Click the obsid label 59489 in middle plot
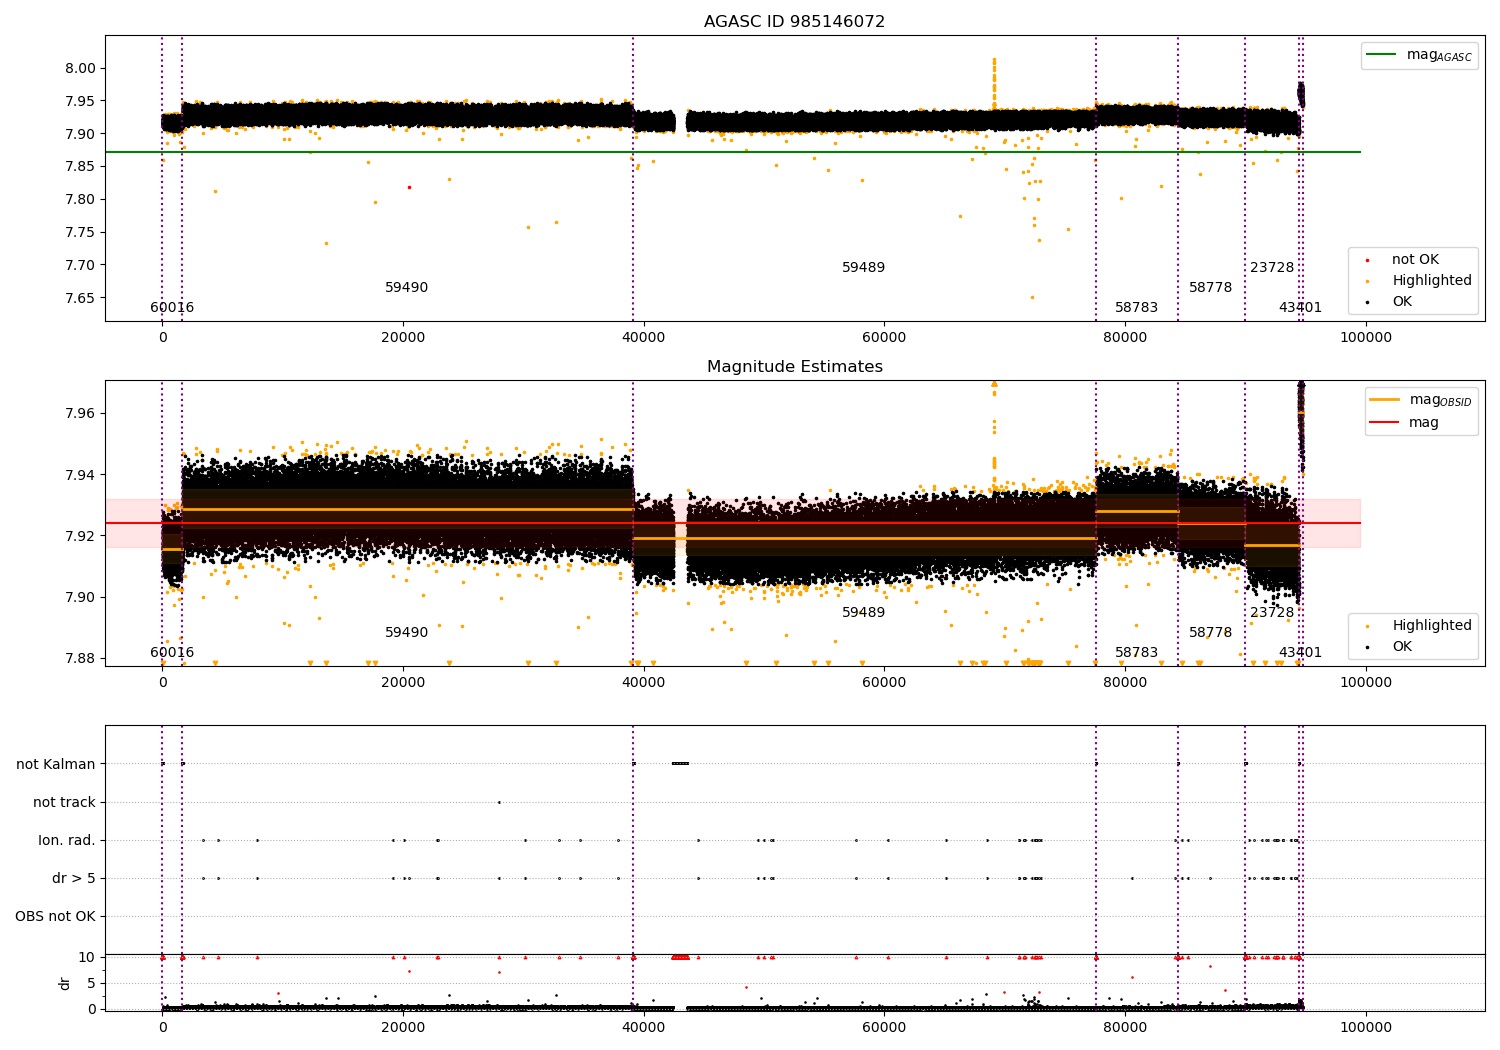 (864, 613)
